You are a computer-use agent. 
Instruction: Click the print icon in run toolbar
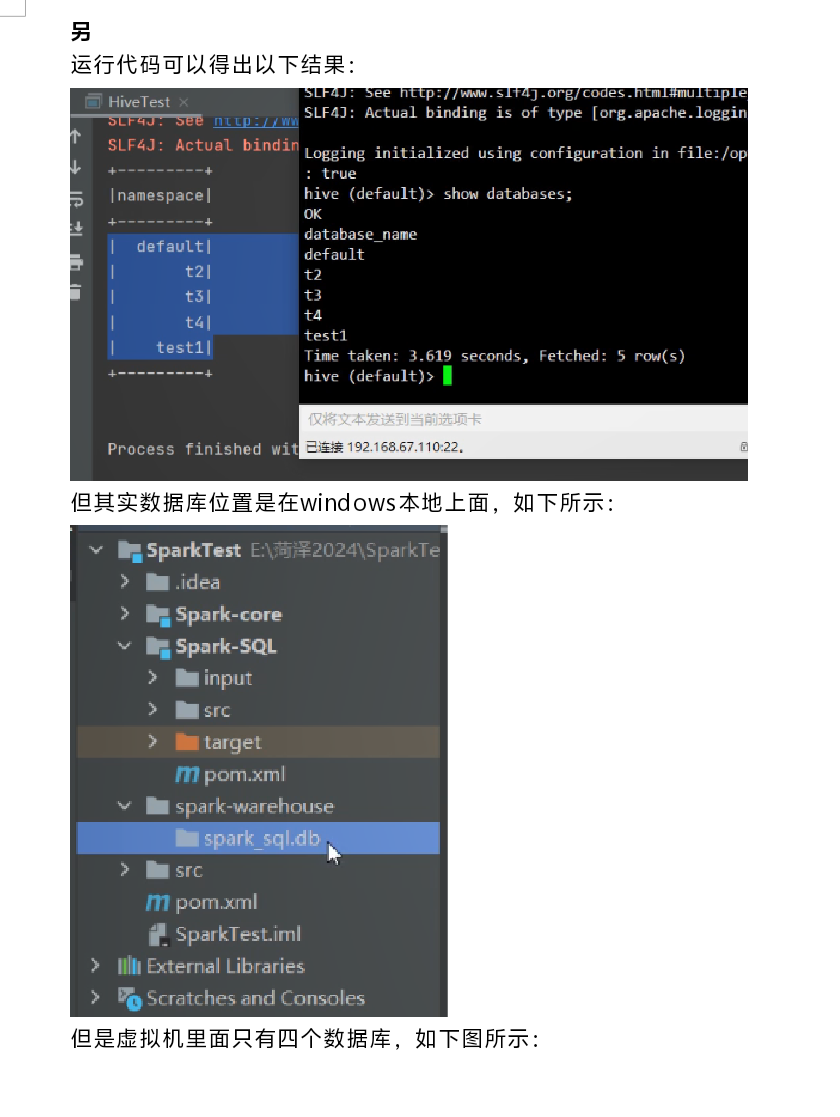[x=76, y=262]
